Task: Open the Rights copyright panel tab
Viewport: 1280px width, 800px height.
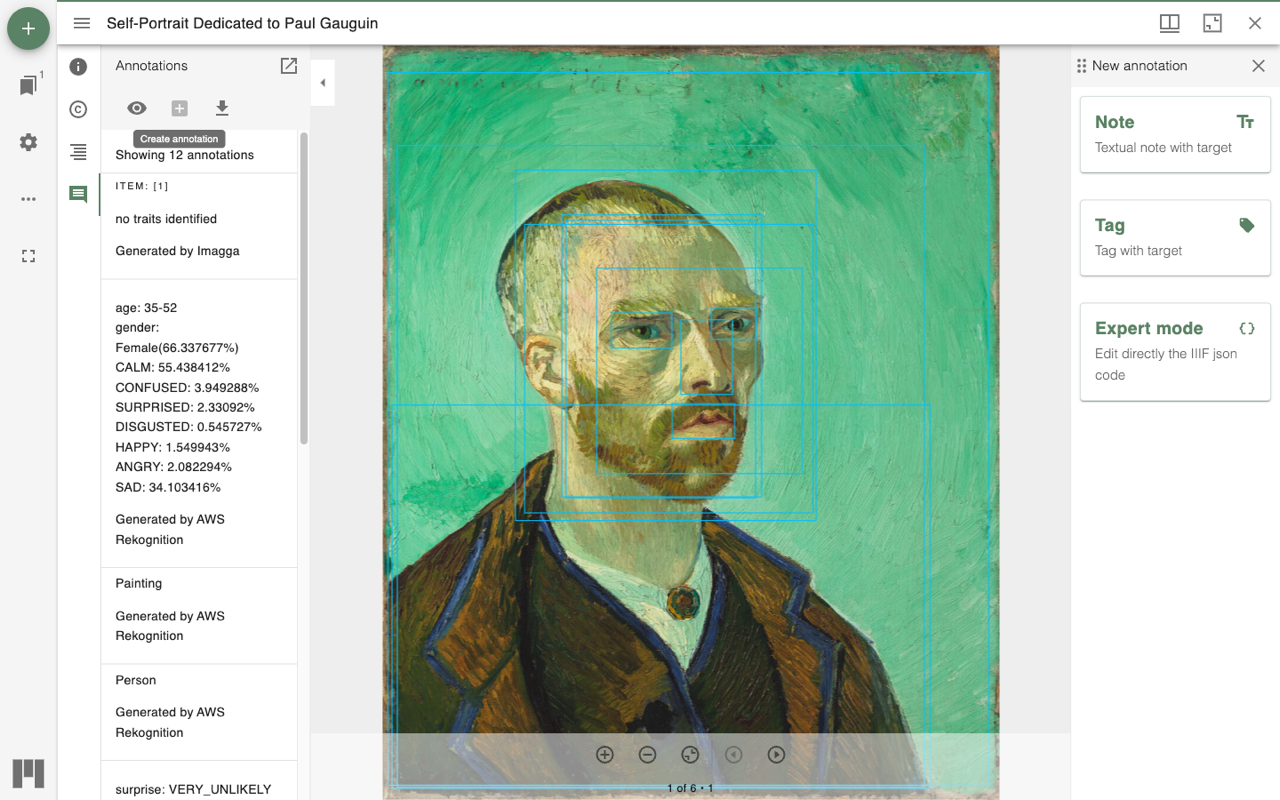Action: click(x=78, y=109)
